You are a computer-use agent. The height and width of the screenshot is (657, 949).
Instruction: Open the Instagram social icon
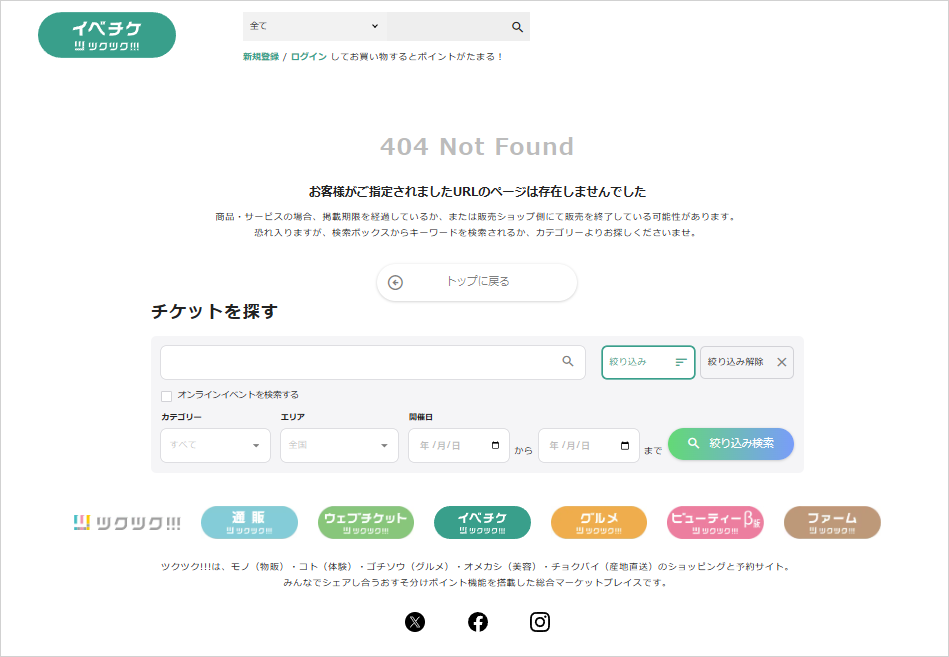(540, 622)
